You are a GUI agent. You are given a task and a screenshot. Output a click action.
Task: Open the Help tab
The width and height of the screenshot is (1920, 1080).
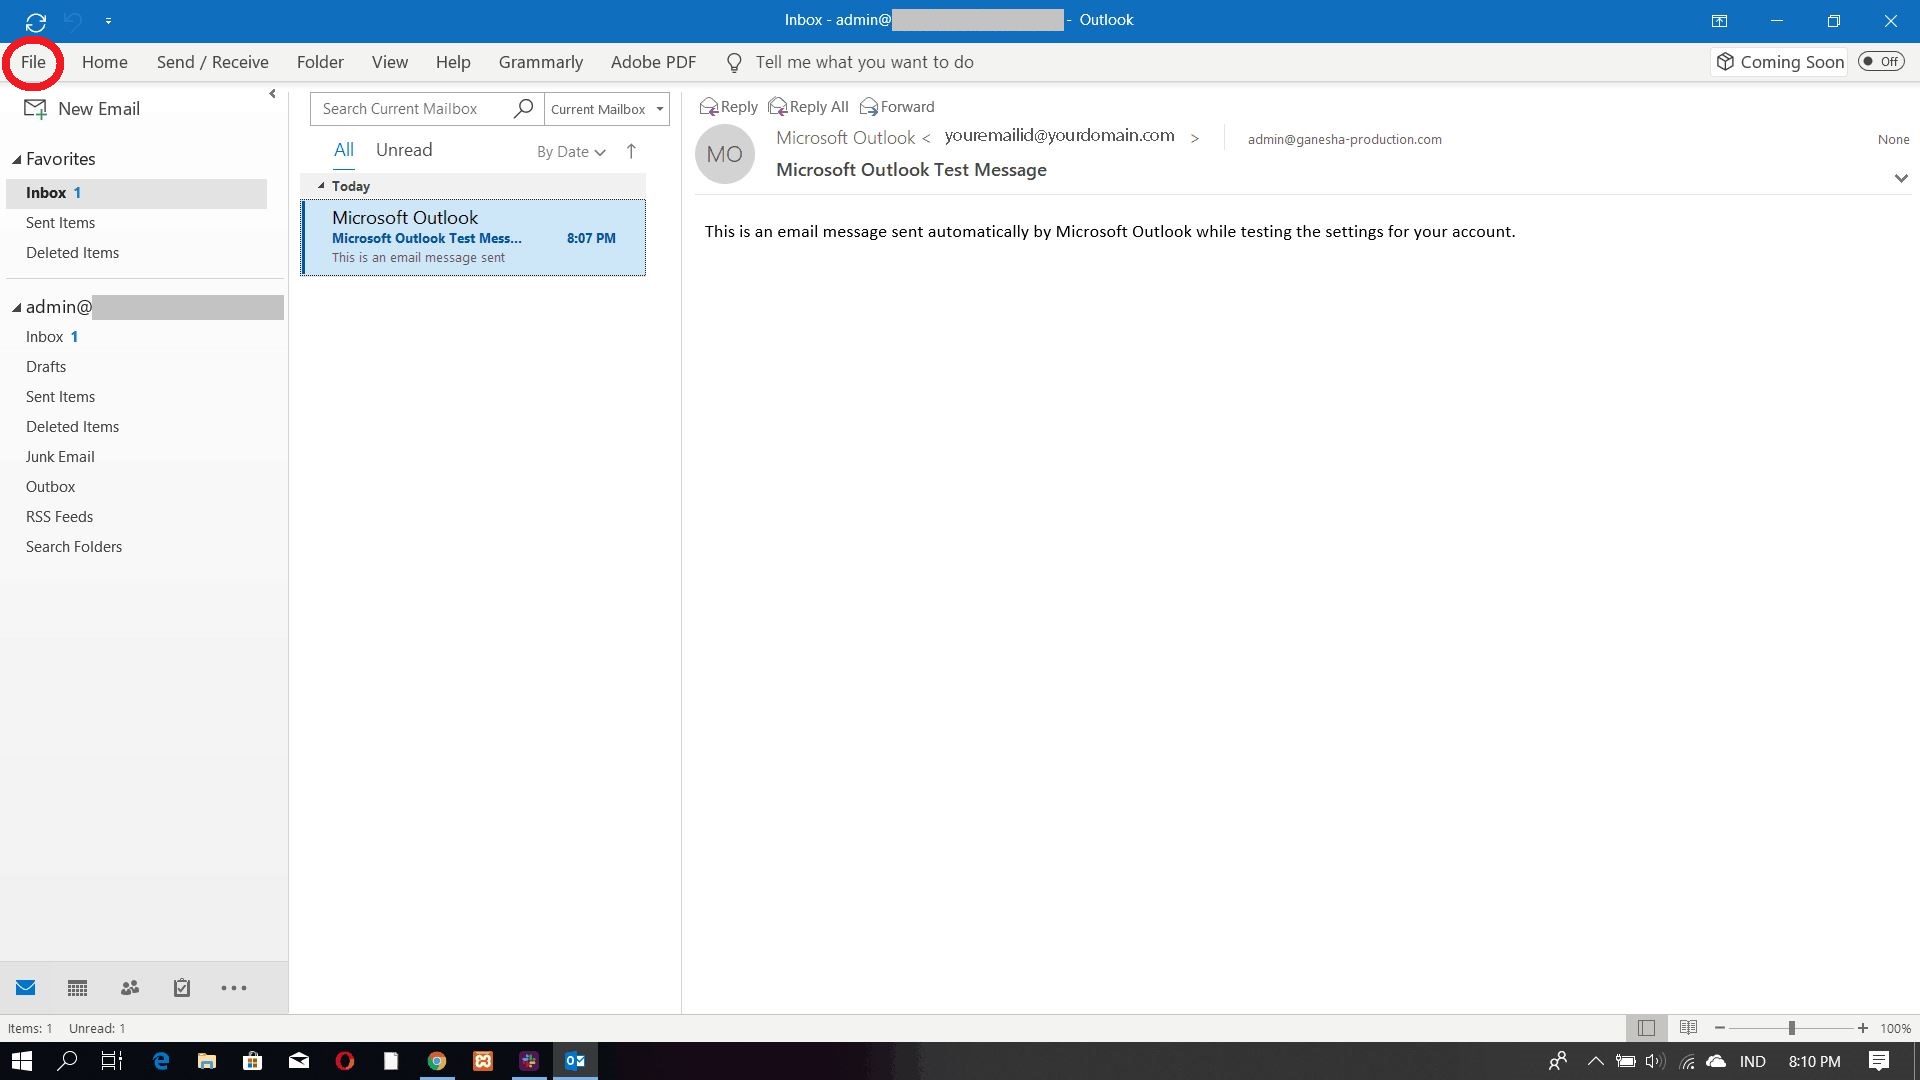click(453, 62)
